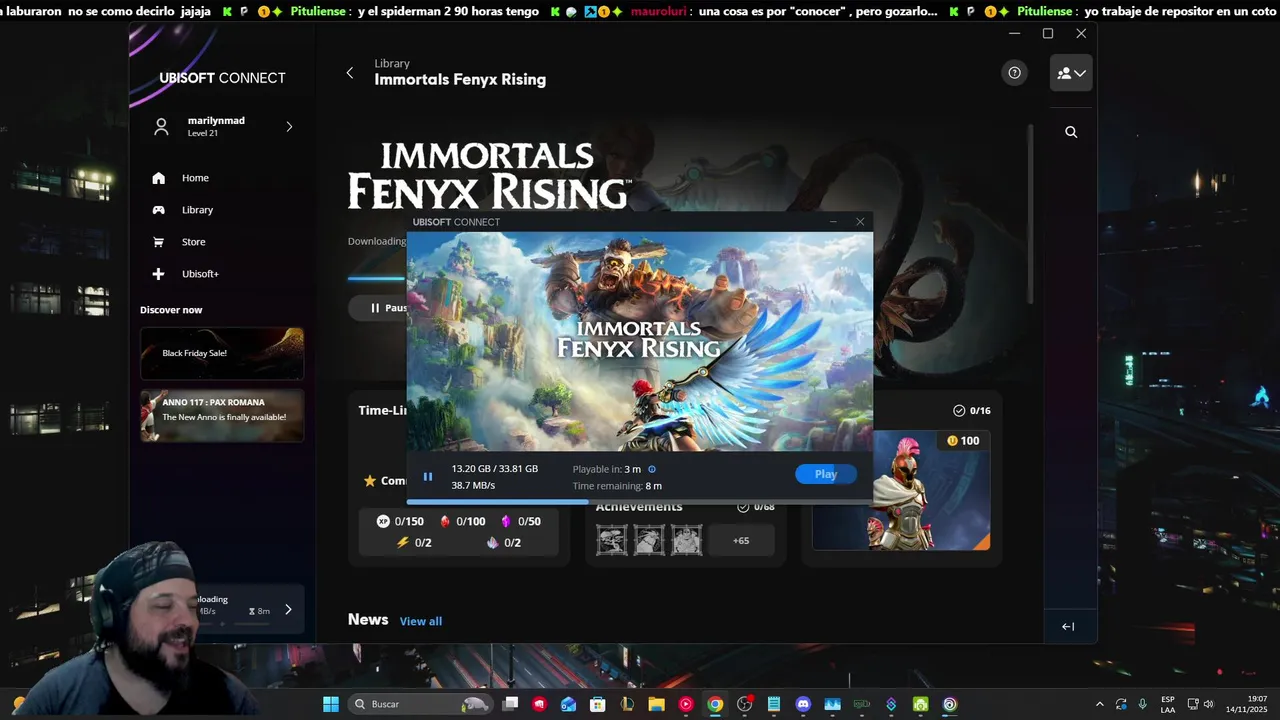The image size is (1280, 720).
Task: Click the Library gamepad icon
Action: [158, 210]
